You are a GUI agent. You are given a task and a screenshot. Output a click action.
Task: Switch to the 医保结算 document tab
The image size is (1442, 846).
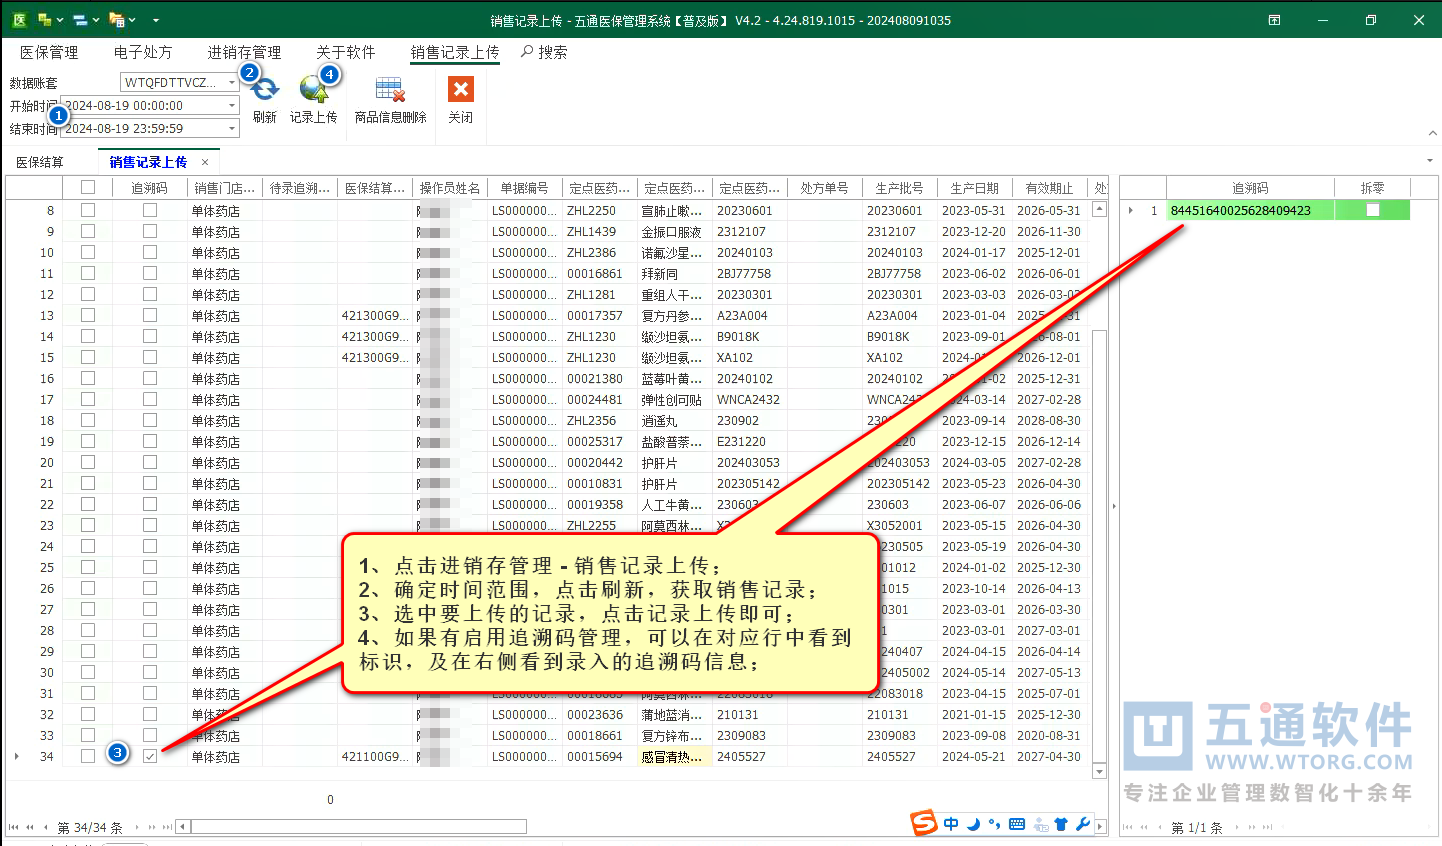(x=40, y=162)
